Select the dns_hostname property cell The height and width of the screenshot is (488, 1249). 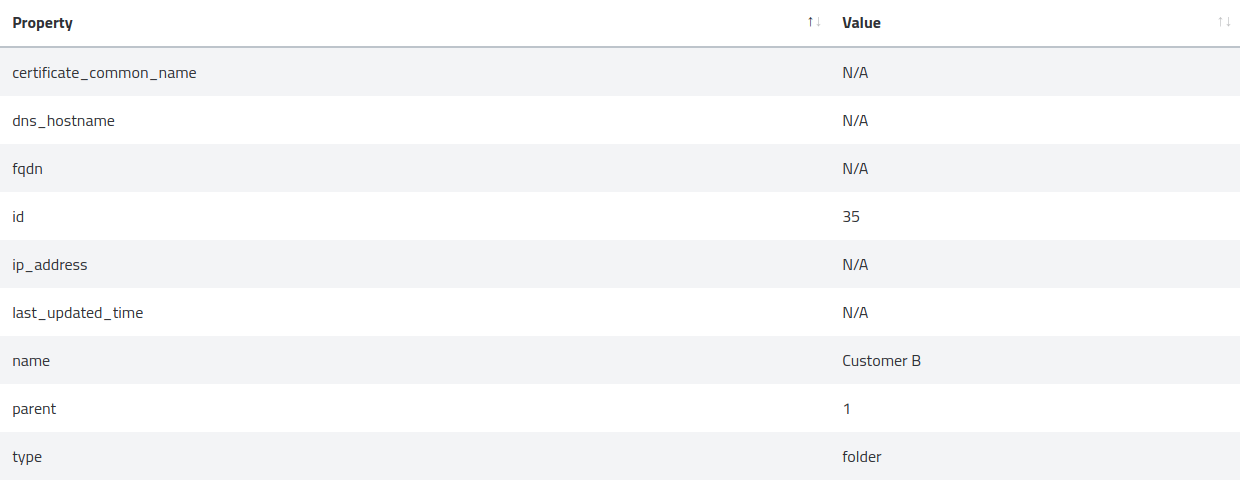(63, 120)
